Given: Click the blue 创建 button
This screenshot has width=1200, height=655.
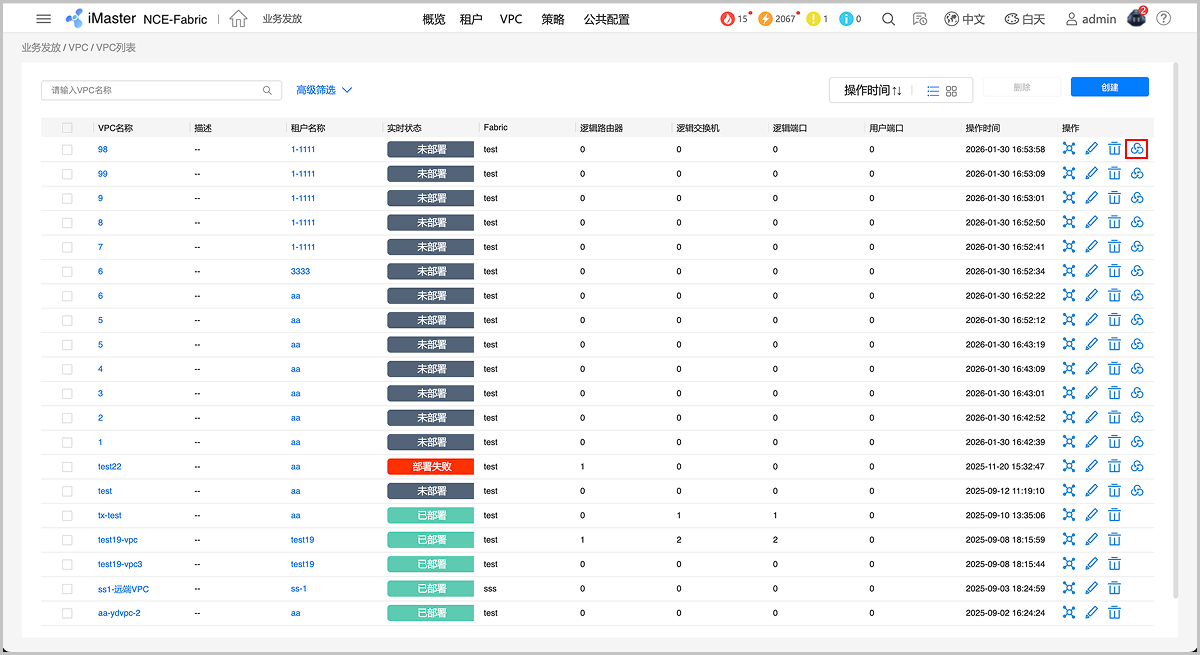Looking at the screenshot, I should [x=1109, y=87].
